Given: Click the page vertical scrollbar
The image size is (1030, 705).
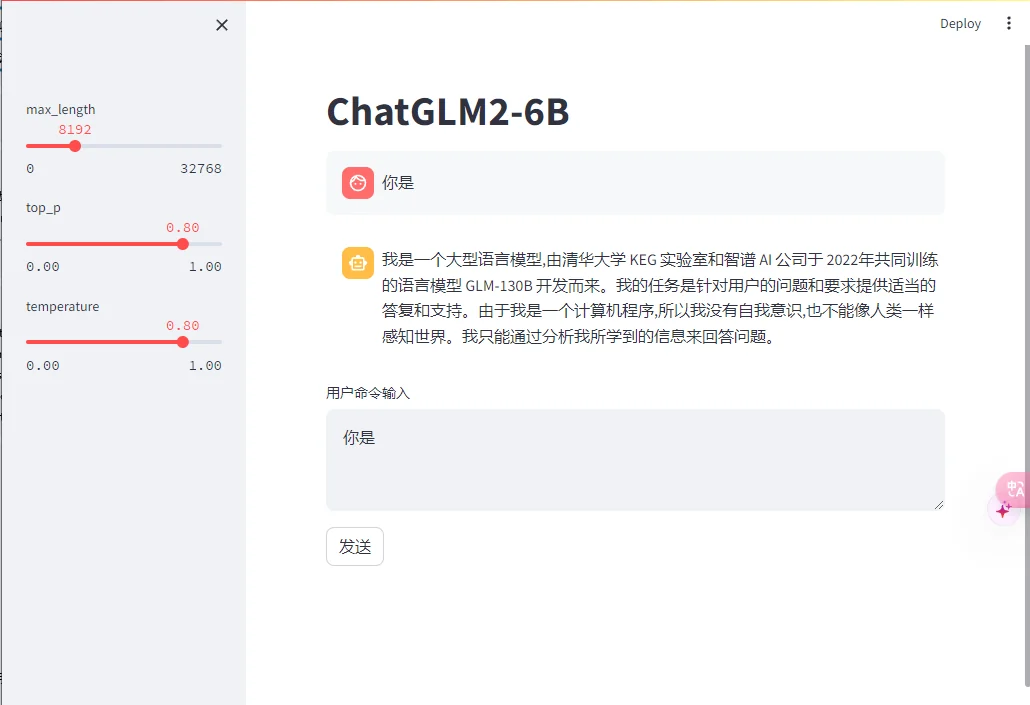Looking at the screenshot, I should tap(1027, 365).
